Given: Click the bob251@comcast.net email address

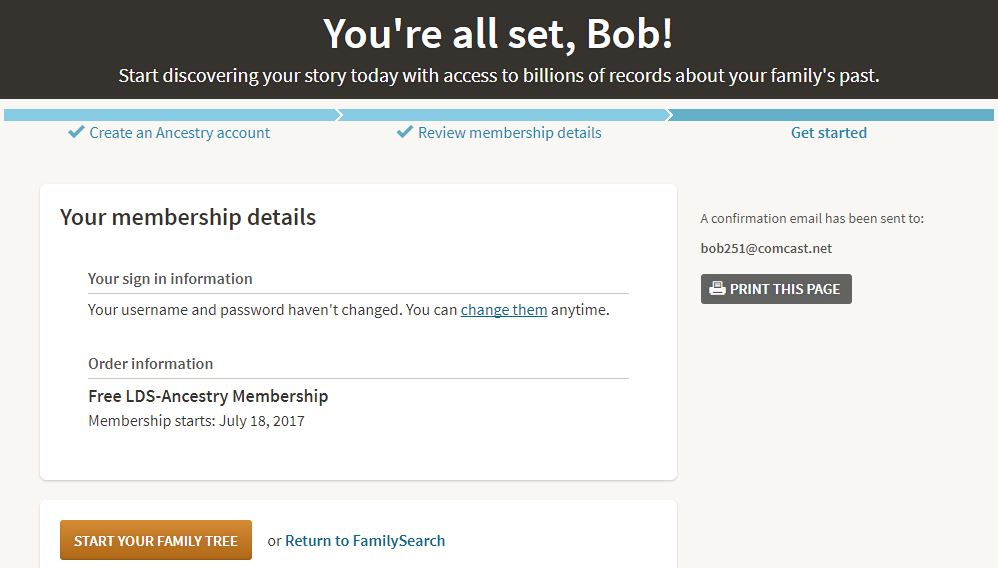Looking at the screenshot, I should coord(766,248).
